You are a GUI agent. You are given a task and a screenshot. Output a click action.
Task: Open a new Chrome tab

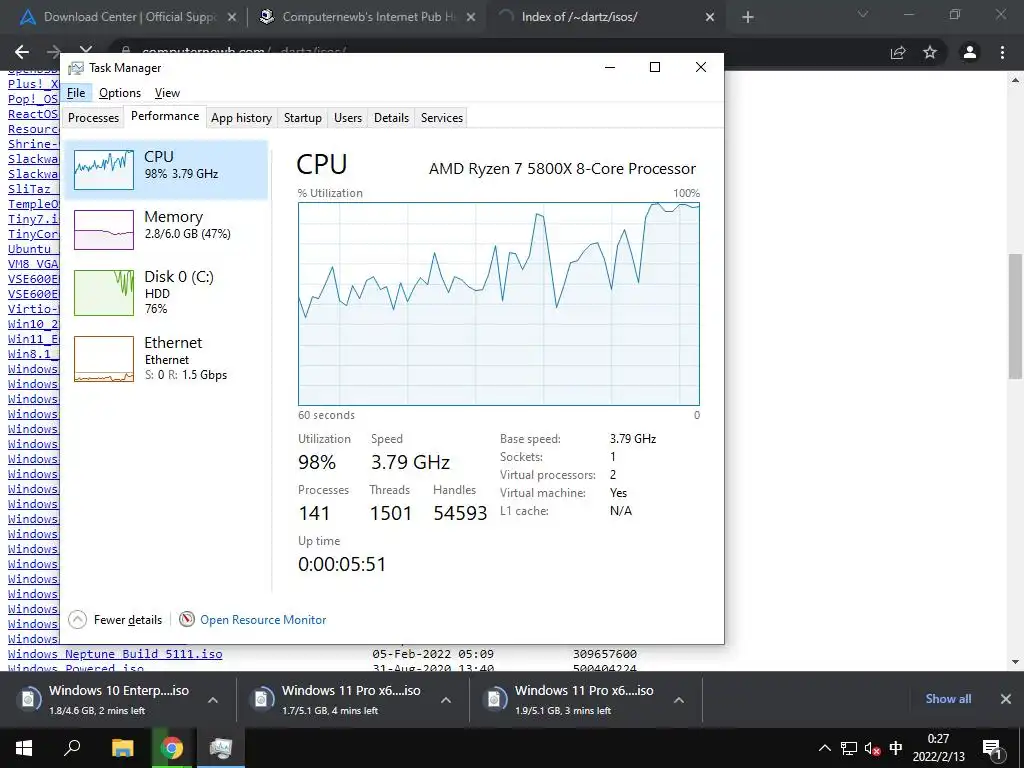748,18
